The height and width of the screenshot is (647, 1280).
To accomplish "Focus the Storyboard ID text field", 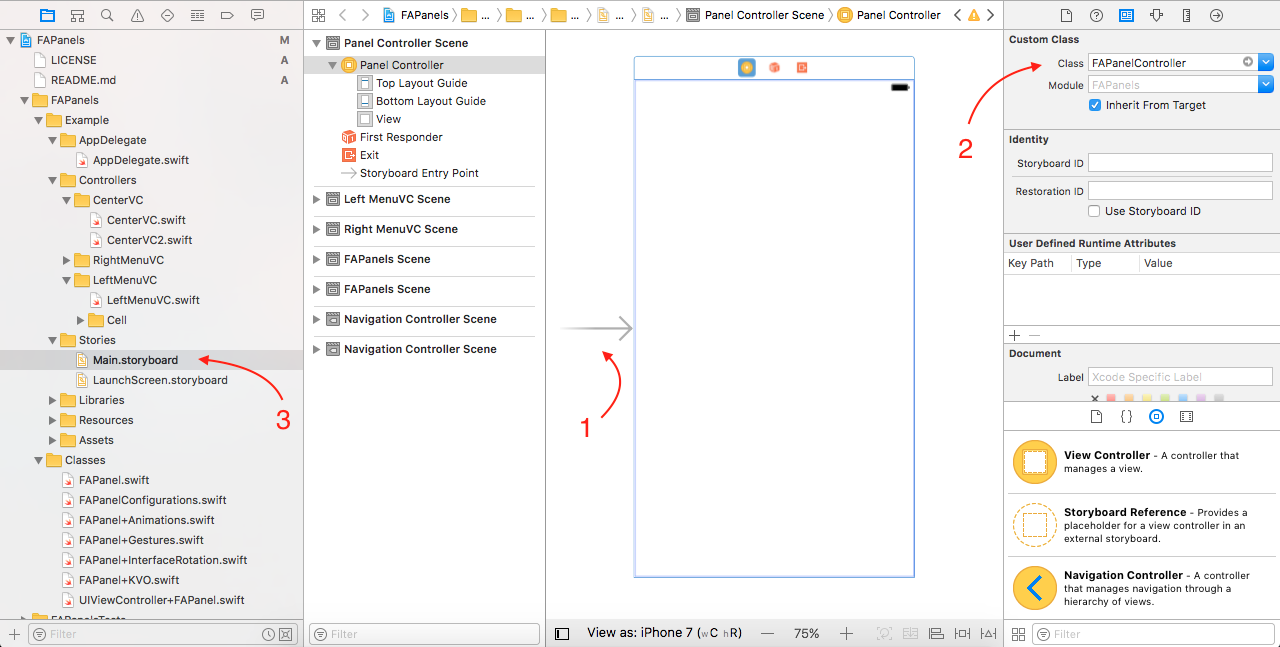I will tap(1180, 163).
